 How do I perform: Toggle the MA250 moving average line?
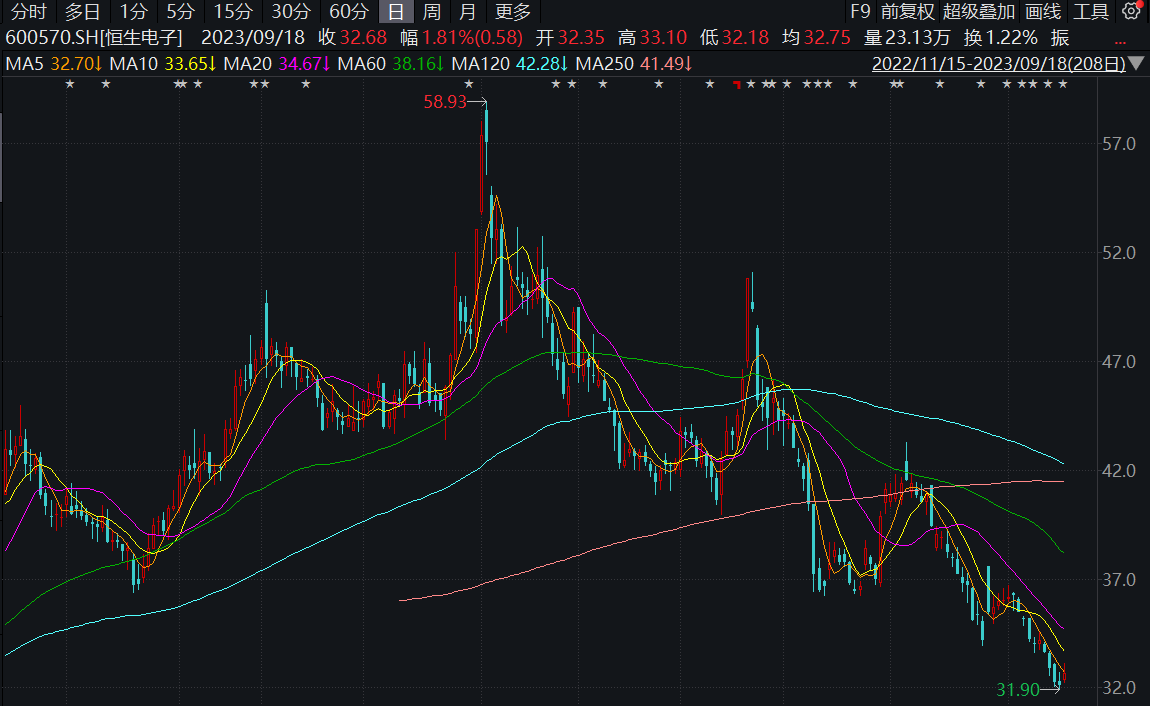pos(636,64)
